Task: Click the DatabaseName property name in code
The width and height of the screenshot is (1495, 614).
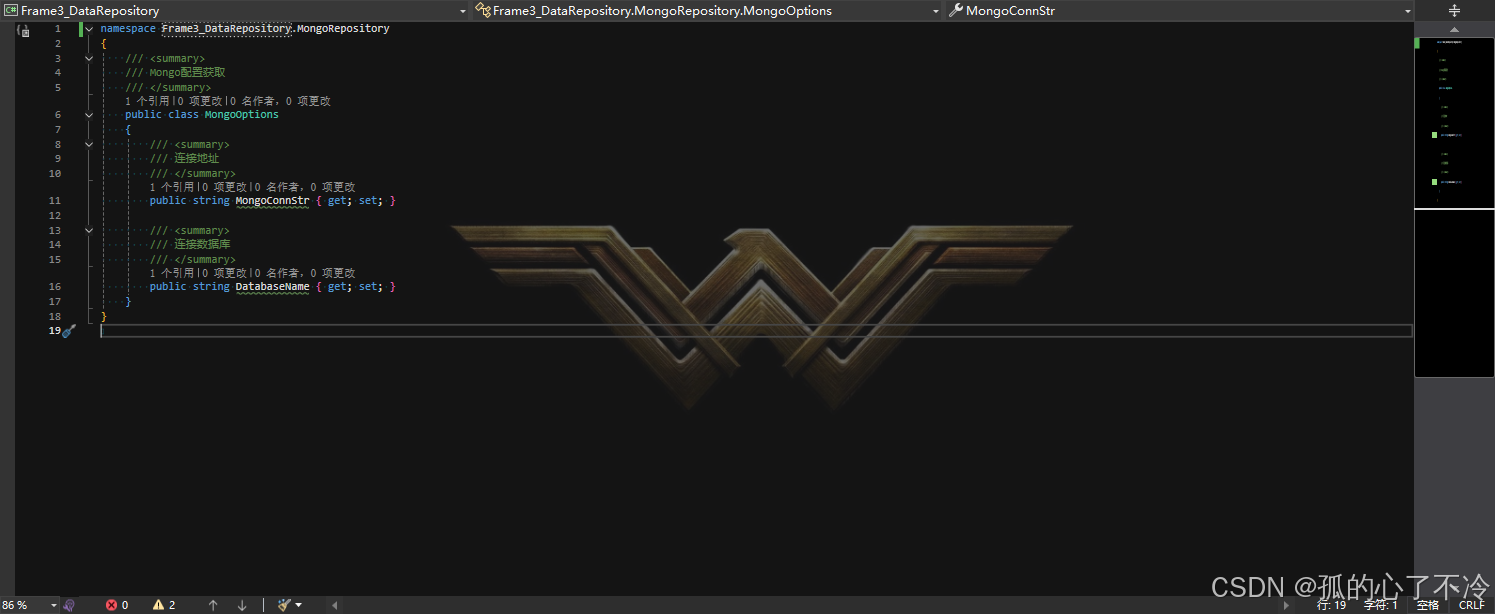Action: (272, 287)
